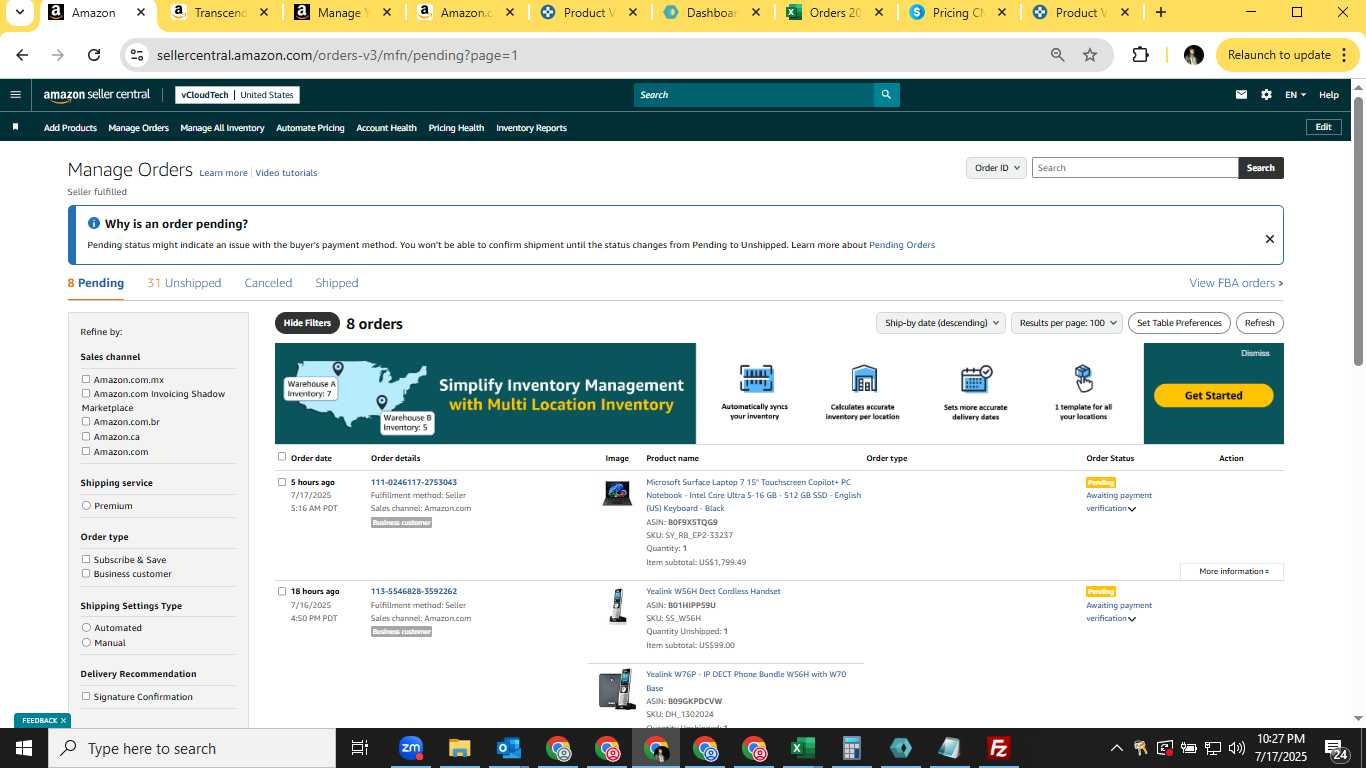1366x768 pixels.
Task: Open FileZilla from the taskbar
Action: [x=998, y=748]
